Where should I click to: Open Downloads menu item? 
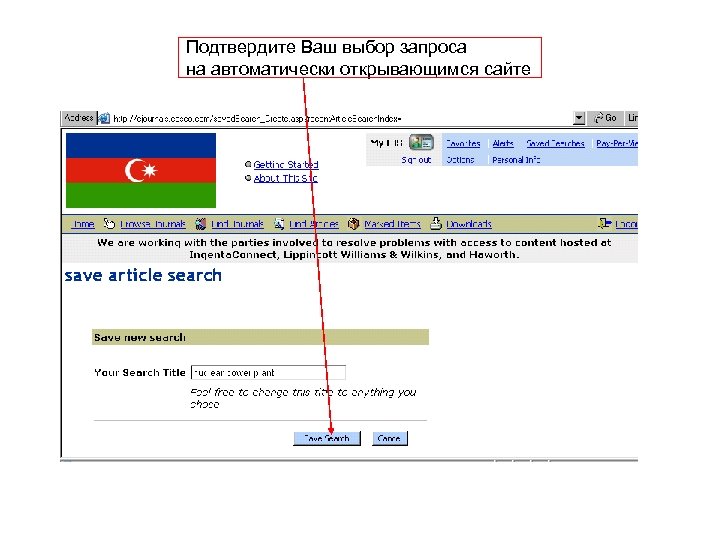pos(469,224)
